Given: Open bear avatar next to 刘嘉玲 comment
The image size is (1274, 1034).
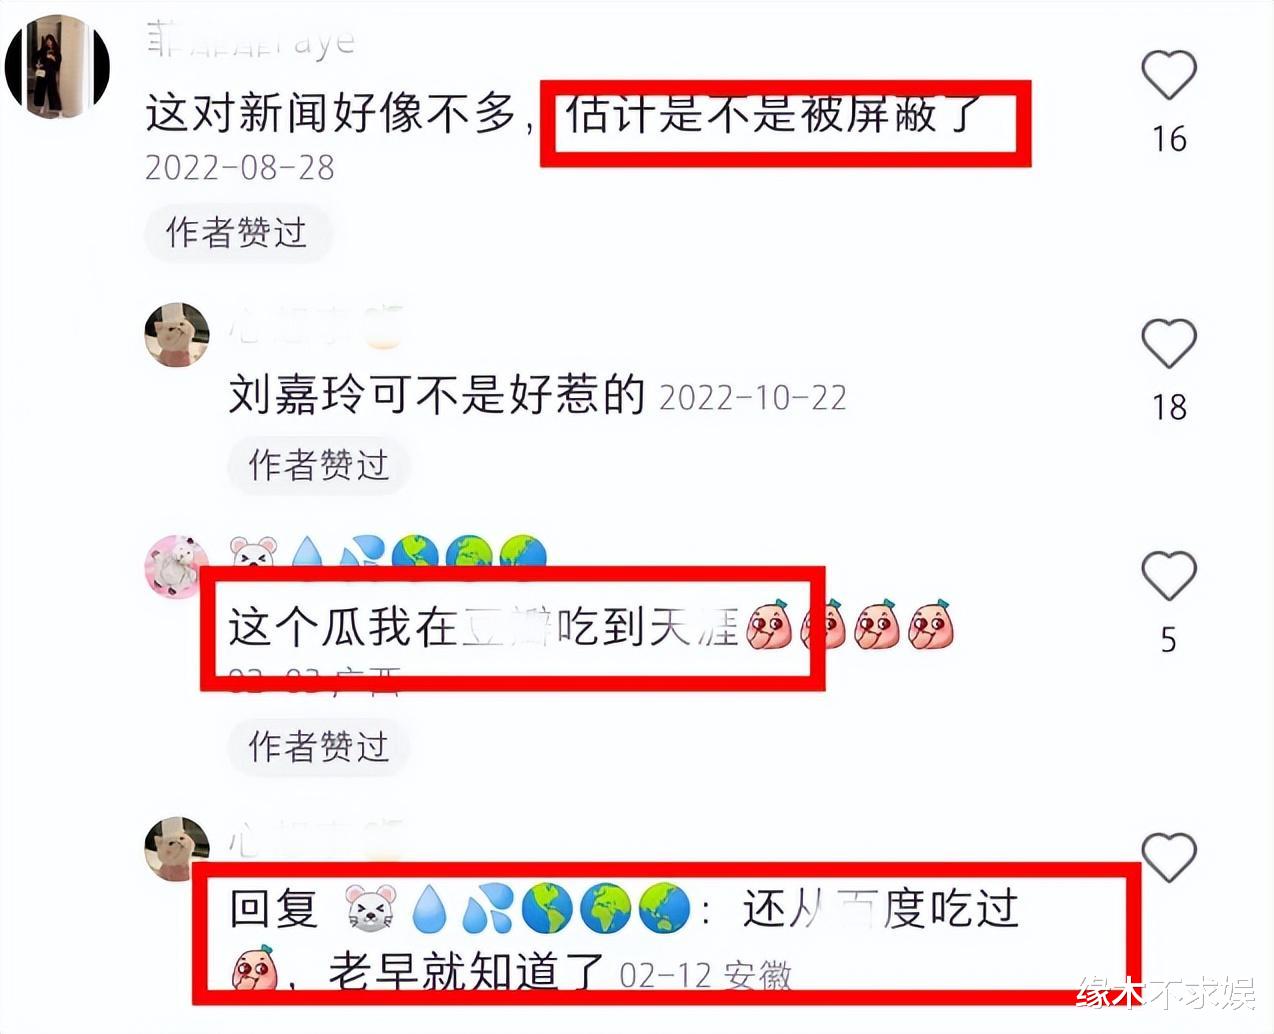Looking at the screenshot, I should (177, 335).
